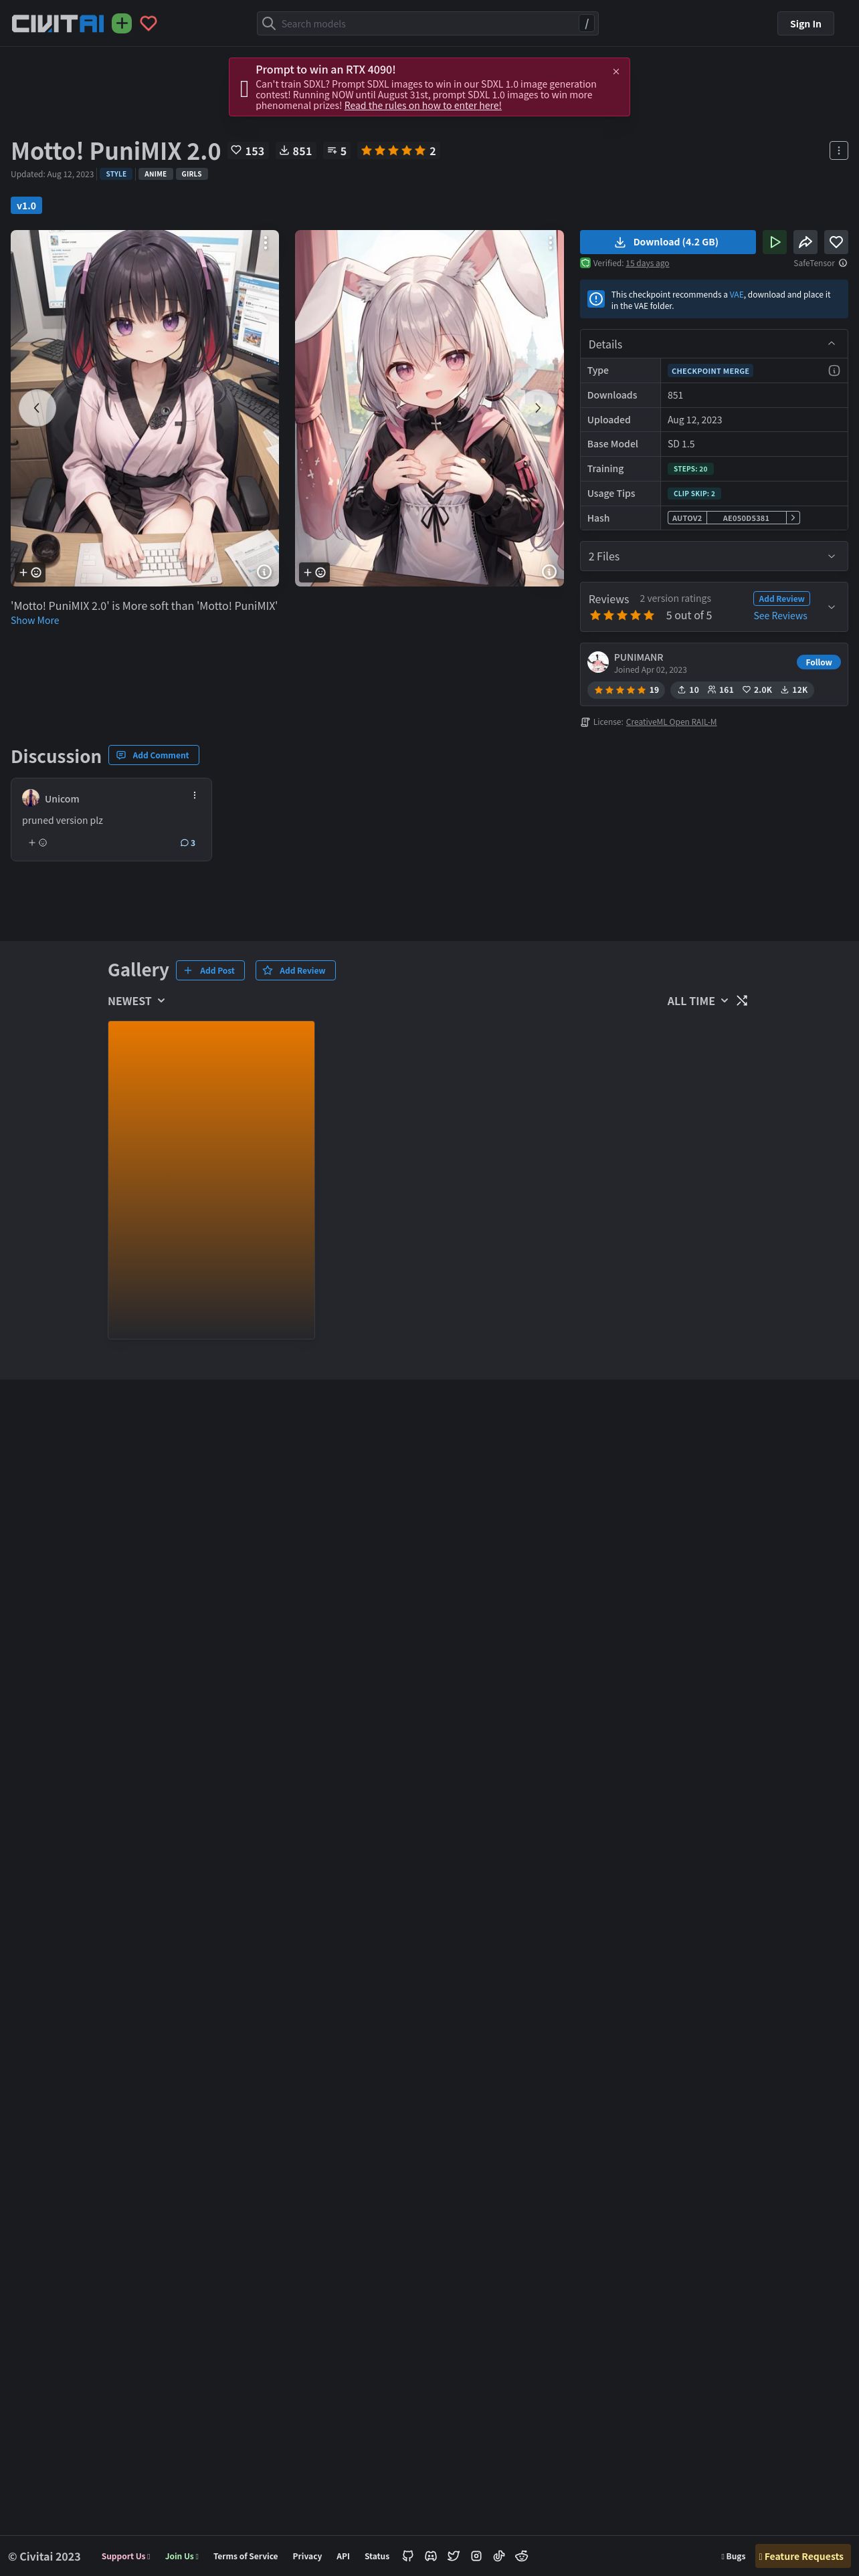This screenshot has height=2576, width=859.
Task: Click the red heart icon beside the logo
Action: tap(148, 23)
